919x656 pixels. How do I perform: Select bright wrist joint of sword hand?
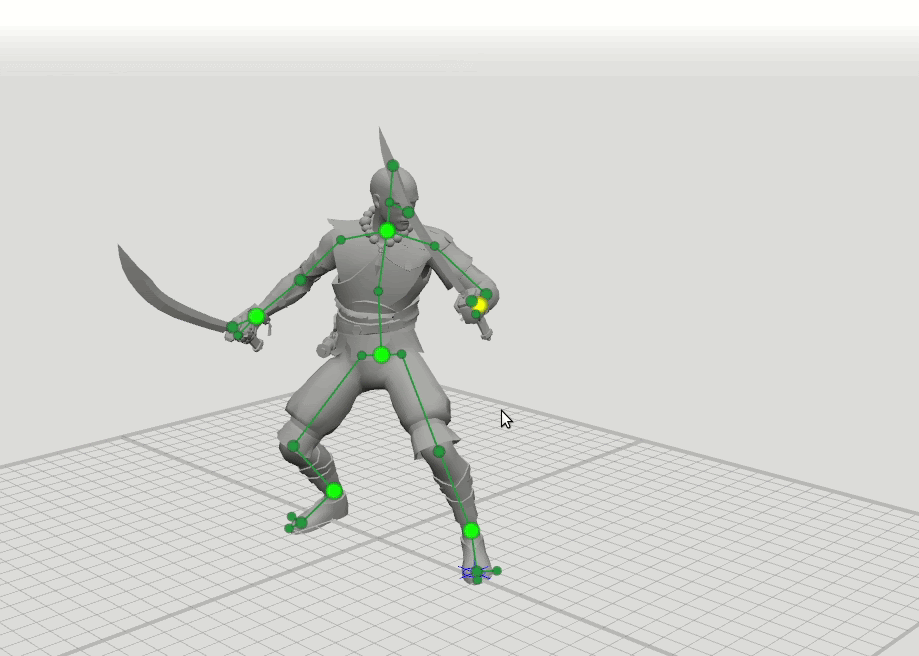click(256, 316)
